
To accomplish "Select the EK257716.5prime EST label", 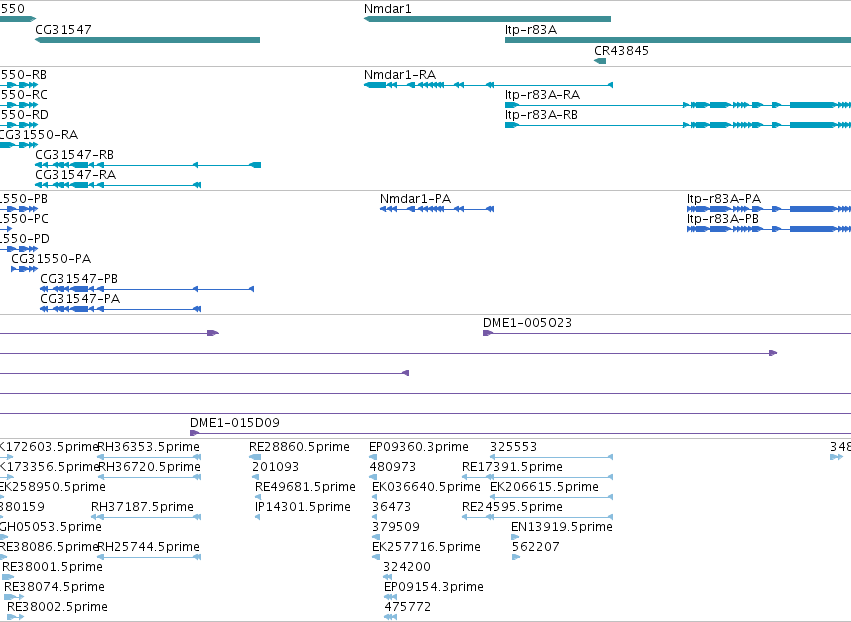I will [426, 547].
